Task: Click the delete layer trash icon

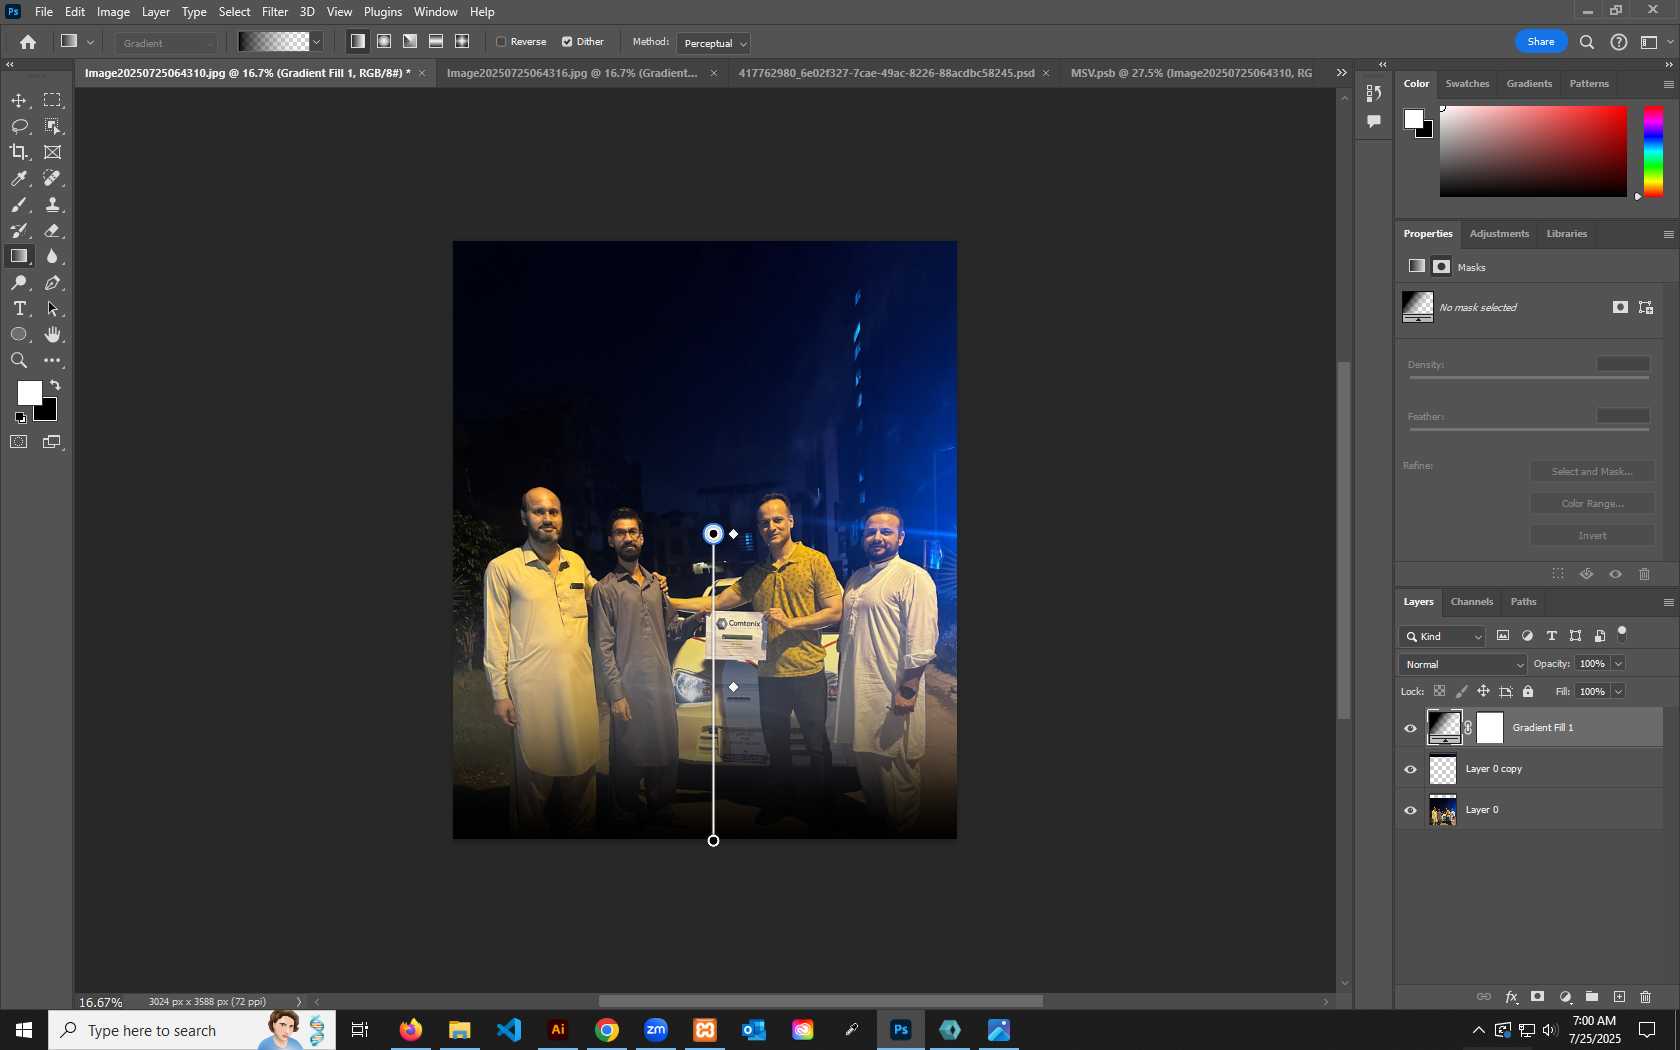Action: click(1645, 997)
